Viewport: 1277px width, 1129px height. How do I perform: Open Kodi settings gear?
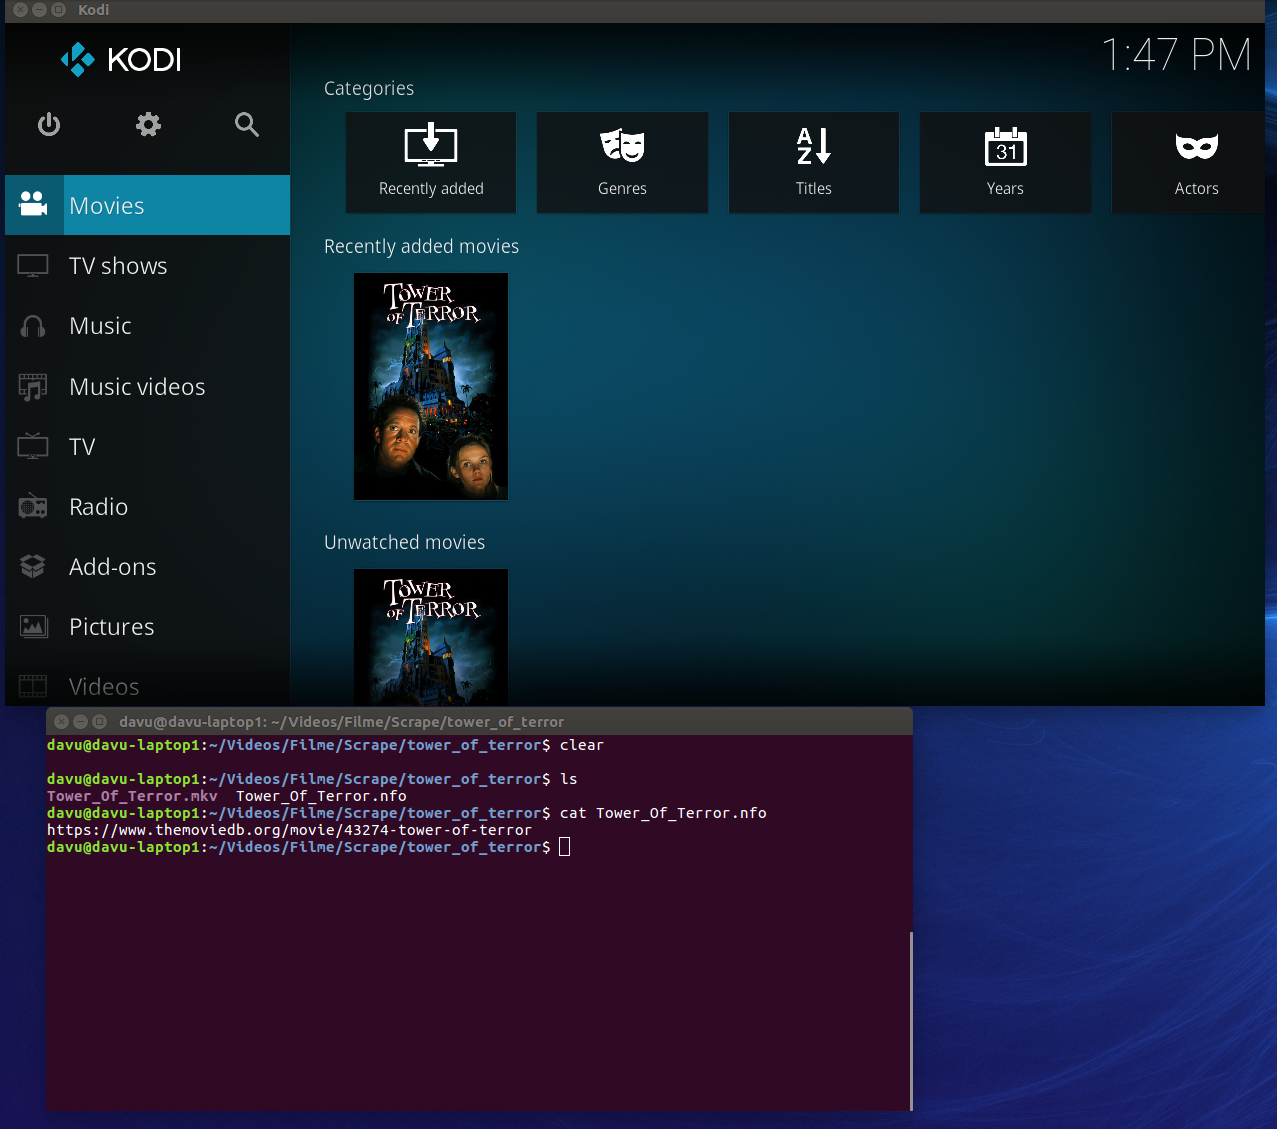148,124
